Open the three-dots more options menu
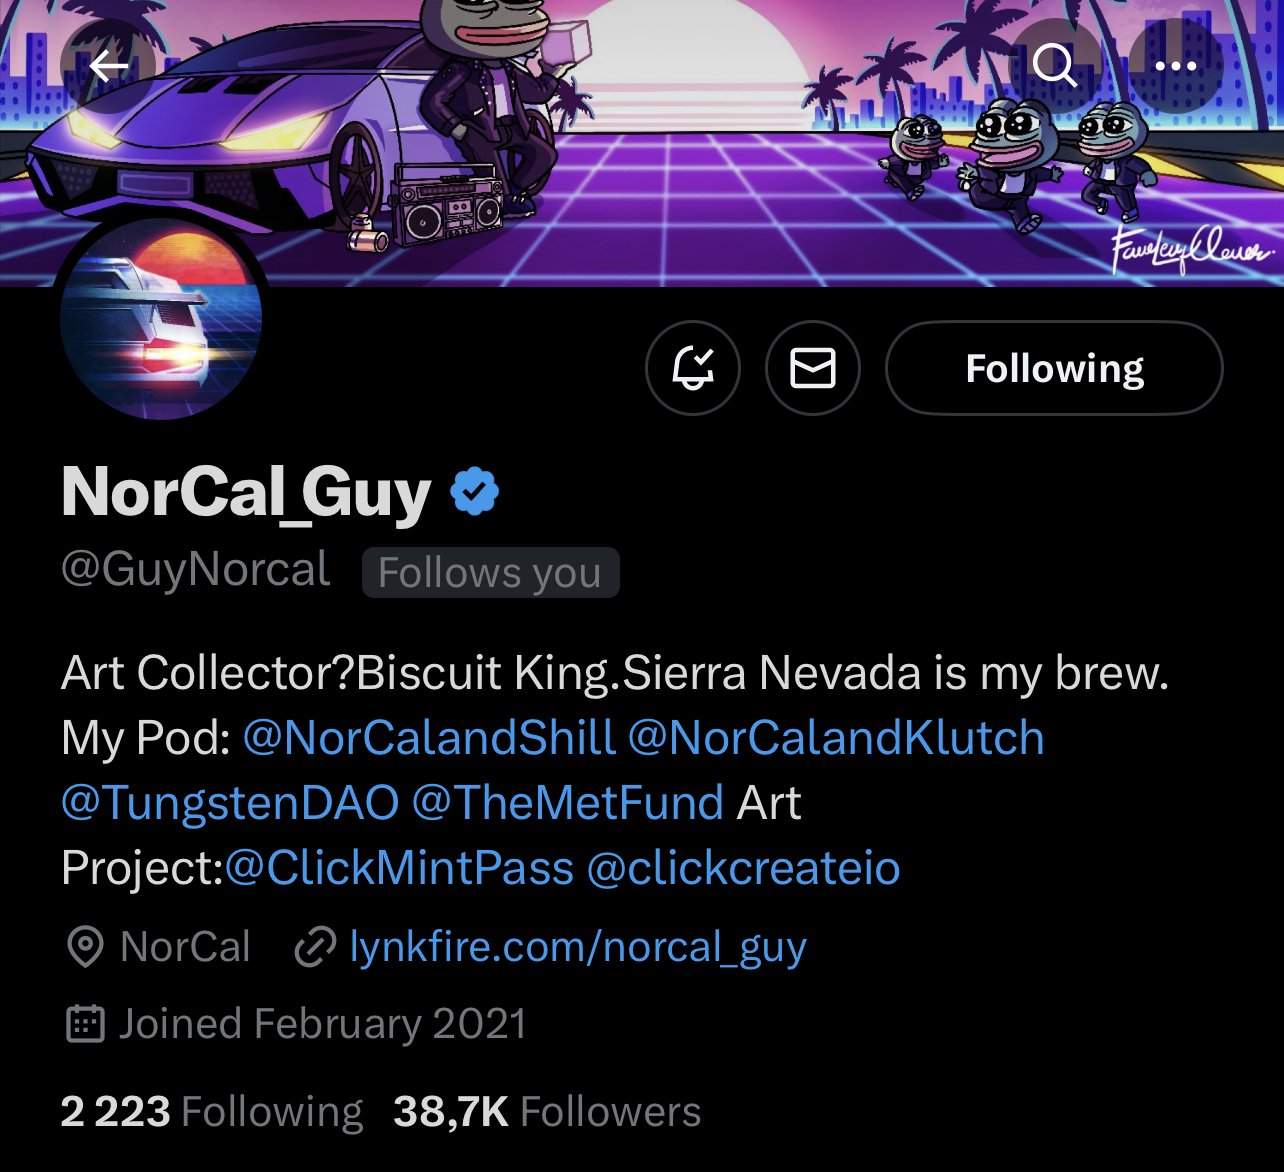The width and height of the screenshot is (1284, 1172). [x=1175, y=66]
